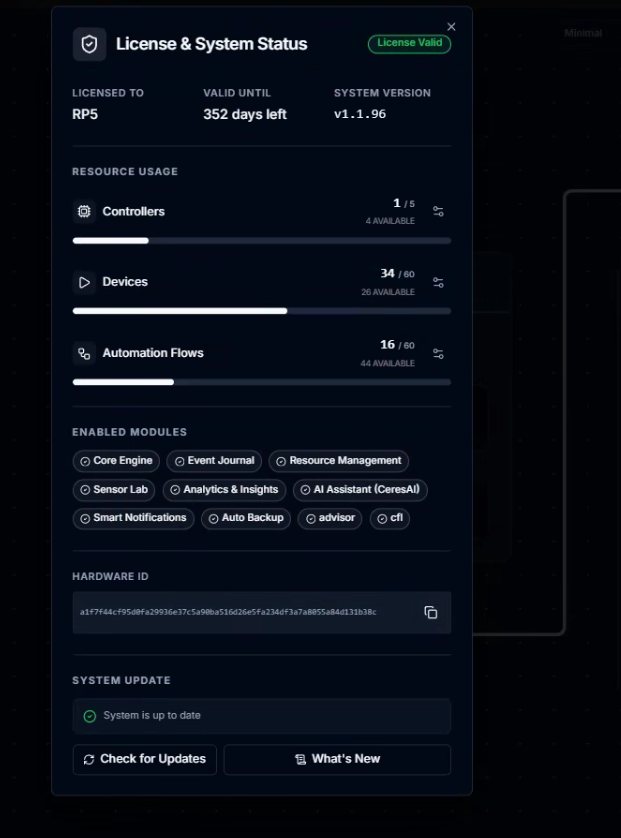
Task: Copy the hardware ID with copy icon
Action: tap(431, 612)
